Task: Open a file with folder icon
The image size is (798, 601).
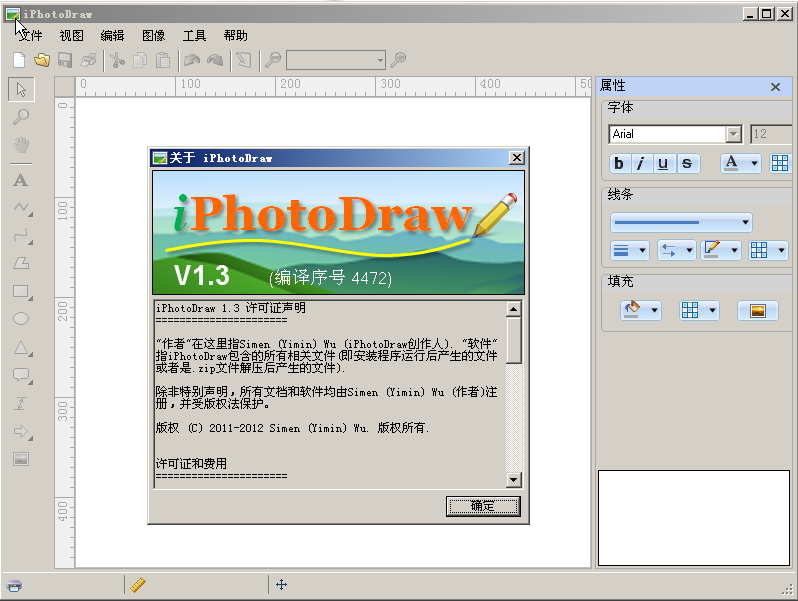Action: pos(42,60)
